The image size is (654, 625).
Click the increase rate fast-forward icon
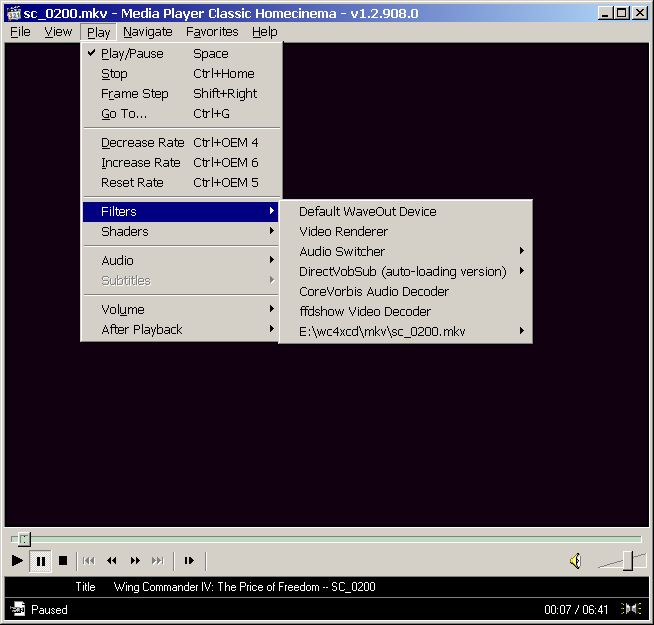135,561
